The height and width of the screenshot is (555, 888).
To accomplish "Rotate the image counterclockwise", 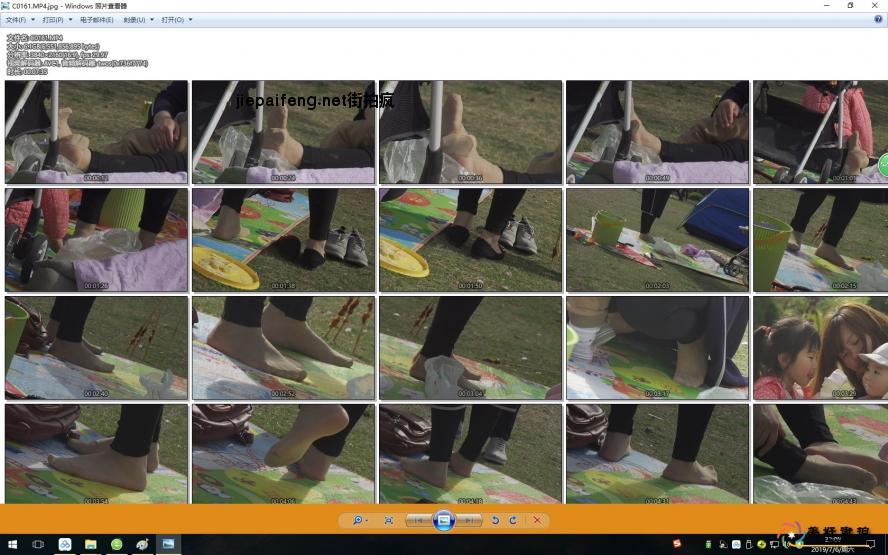I will click(x=495, y=520).
